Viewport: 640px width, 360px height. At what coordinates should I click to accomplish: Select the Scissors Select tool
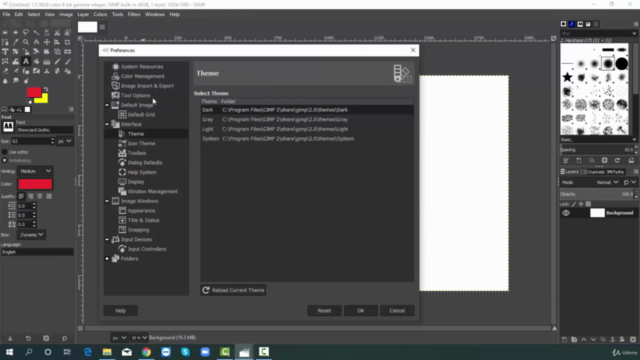[57, 32]
